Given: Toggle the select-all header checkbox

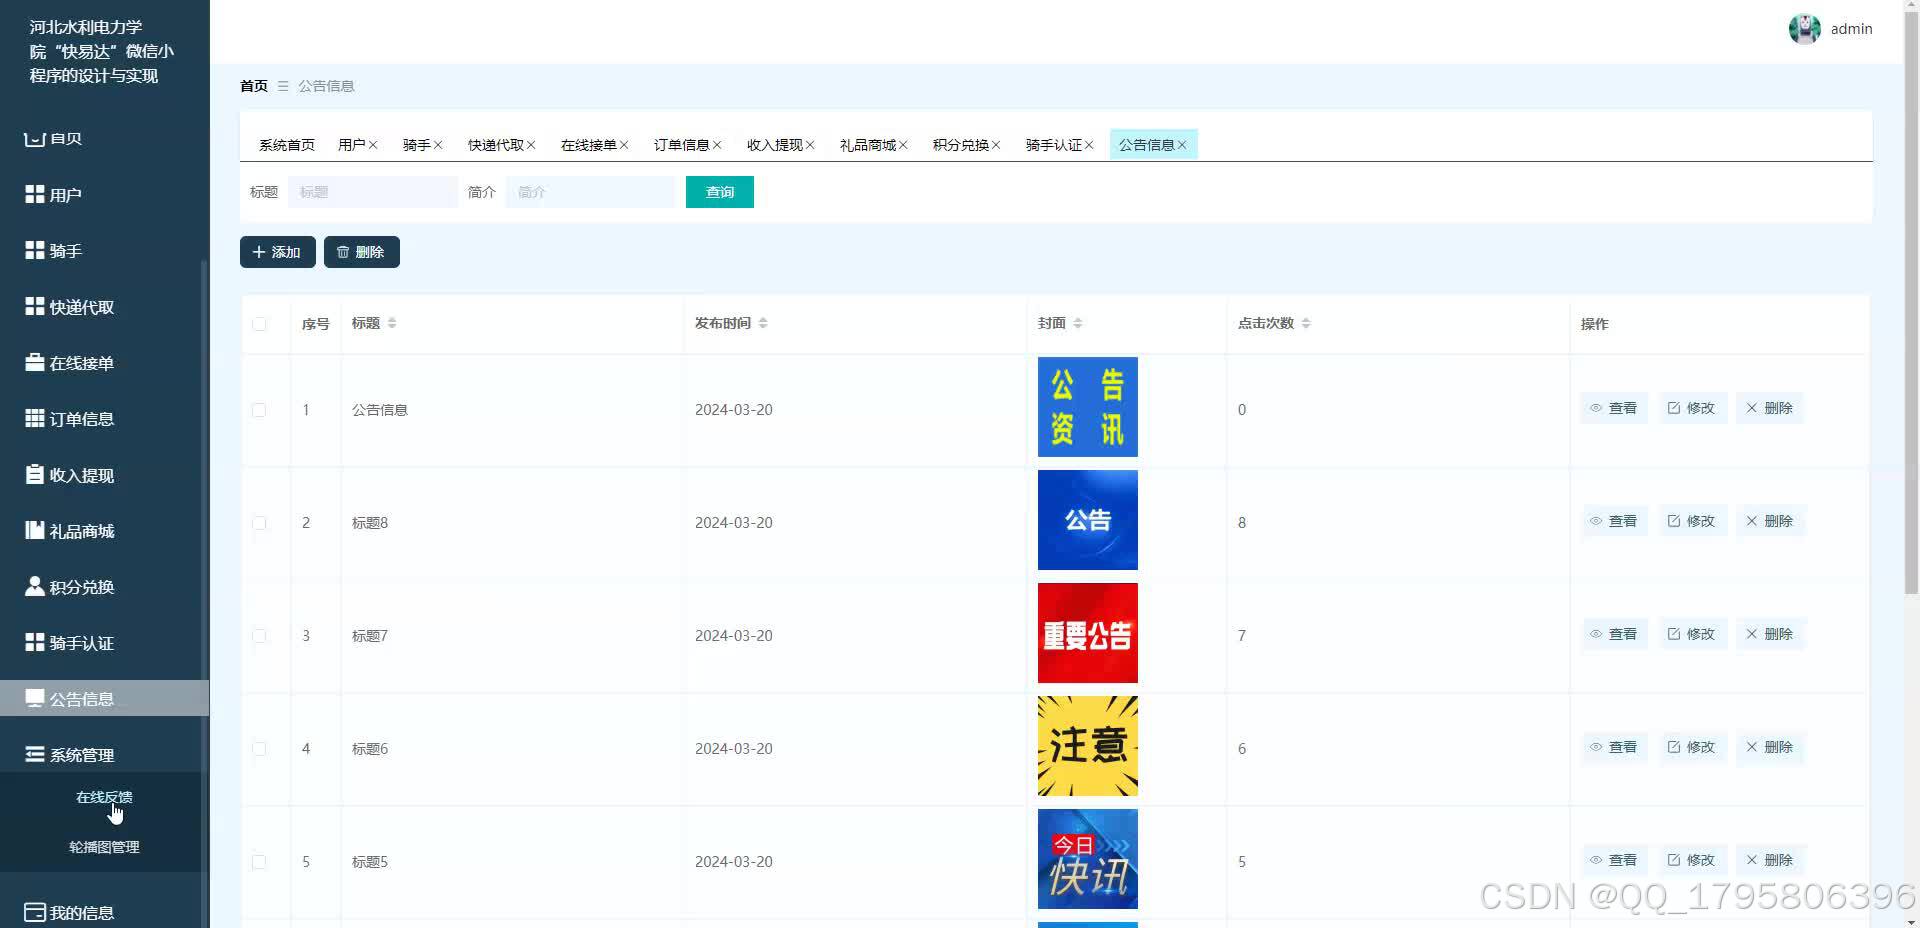Looking at the screenshot, I should click(x=259, y=323).
